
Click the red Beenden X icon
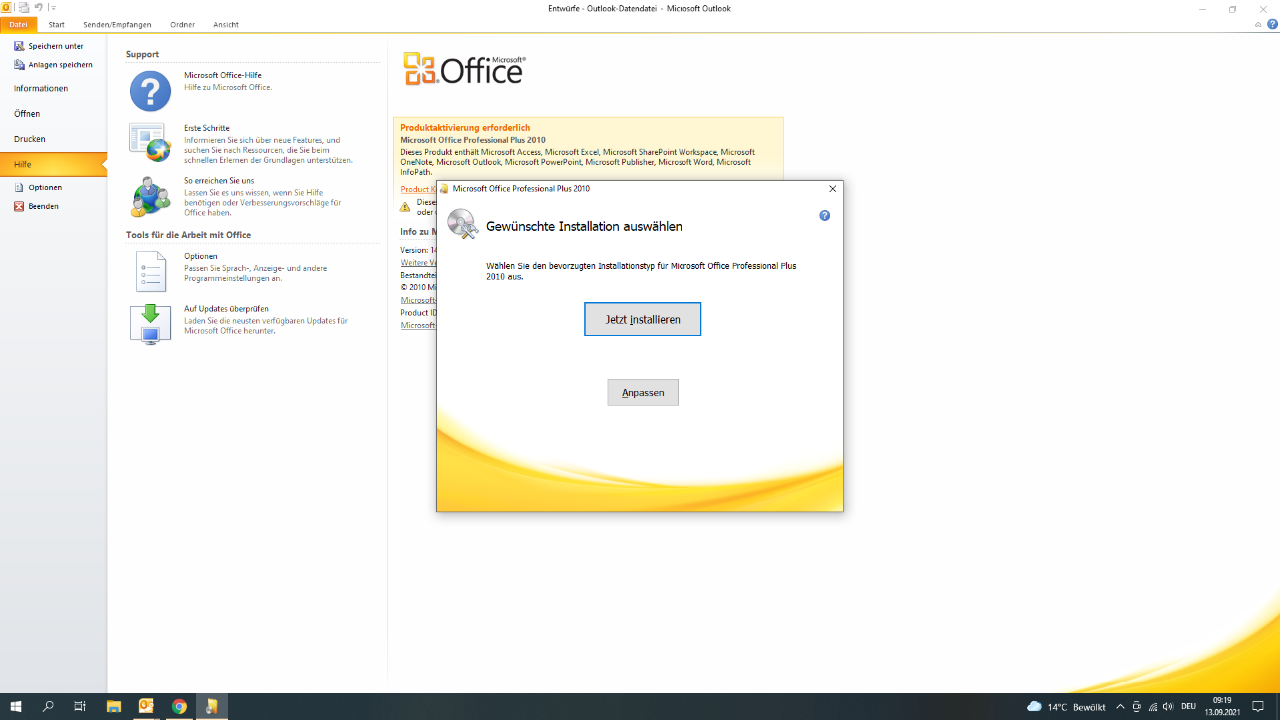click(x=19, y=206)
